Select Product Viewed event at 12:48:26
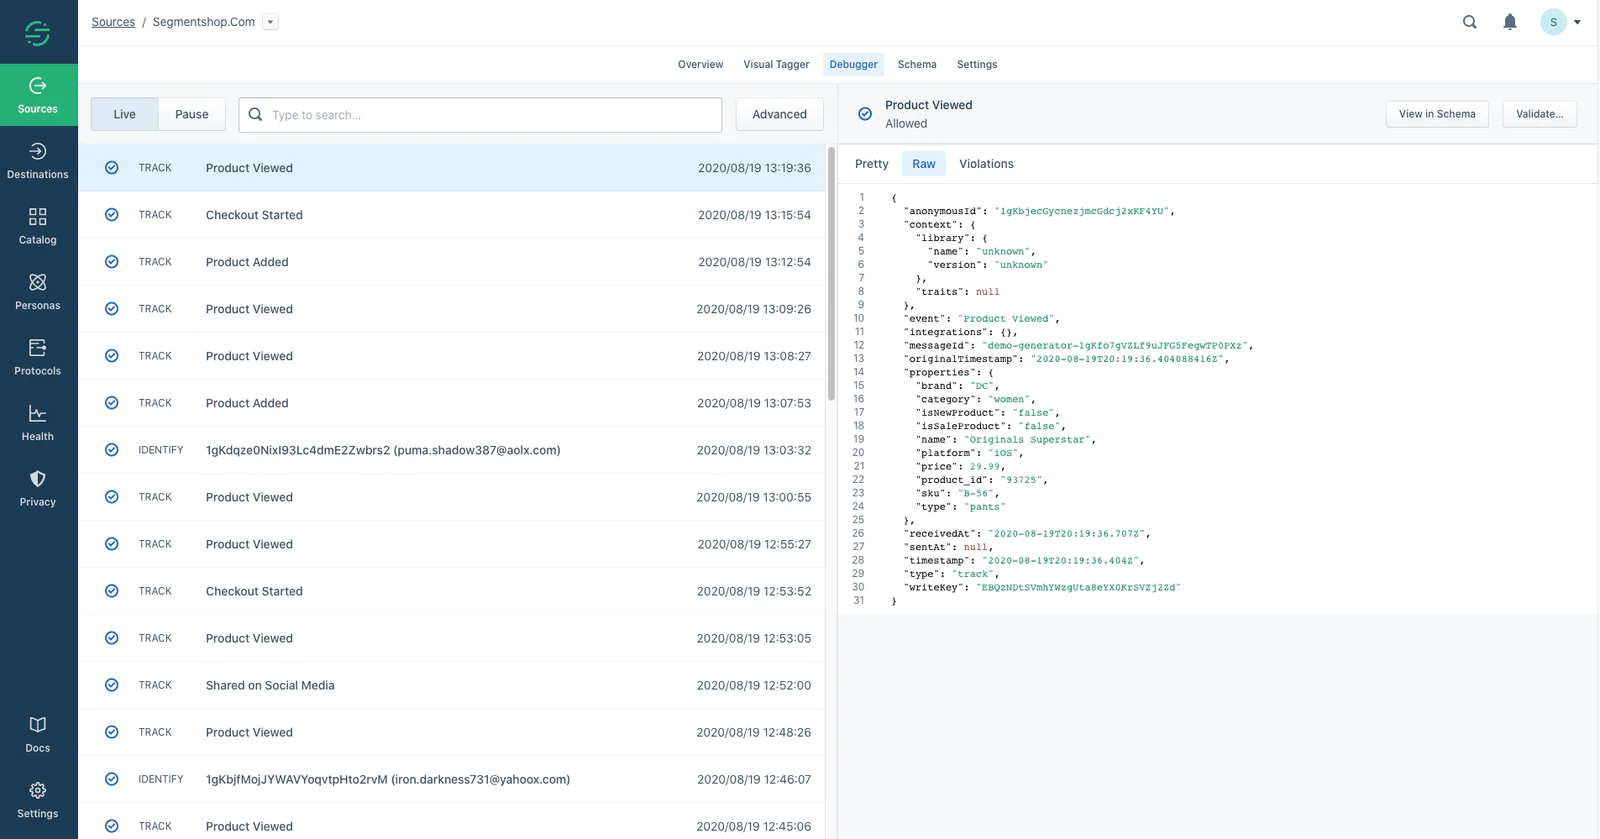1600x839 pixels. click(x=452, y=732)
